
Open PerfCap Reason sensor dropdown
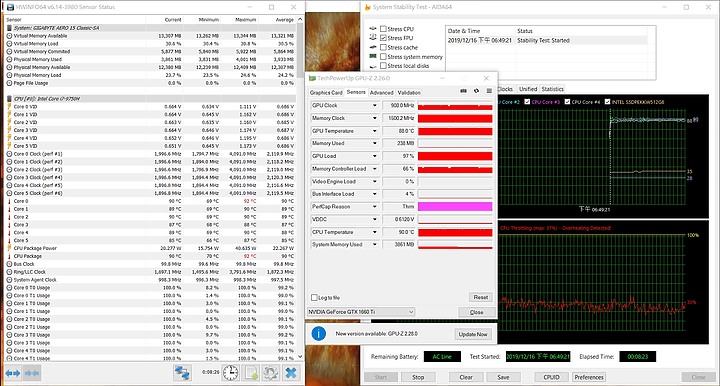pos(375,207)
